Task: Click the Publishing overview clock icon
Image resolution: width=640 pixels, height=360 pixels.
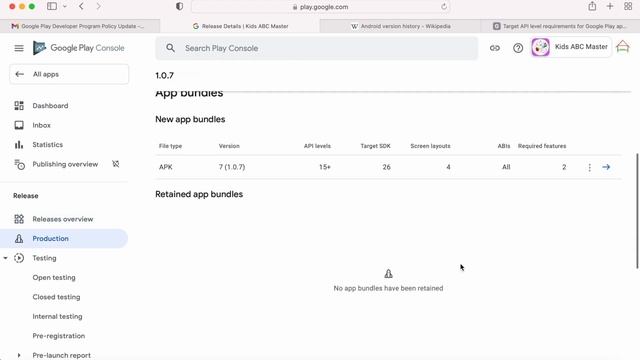Action: pos(19,164)
